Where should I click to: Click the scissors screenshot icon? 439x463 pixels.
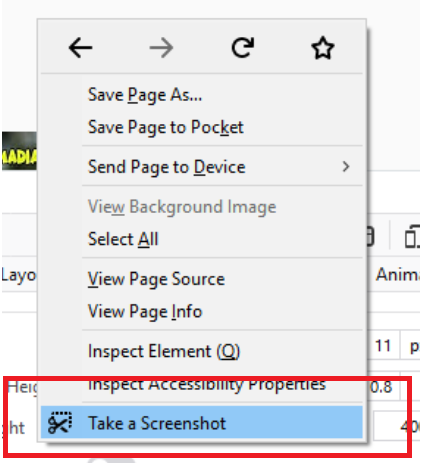click(60, 423)
